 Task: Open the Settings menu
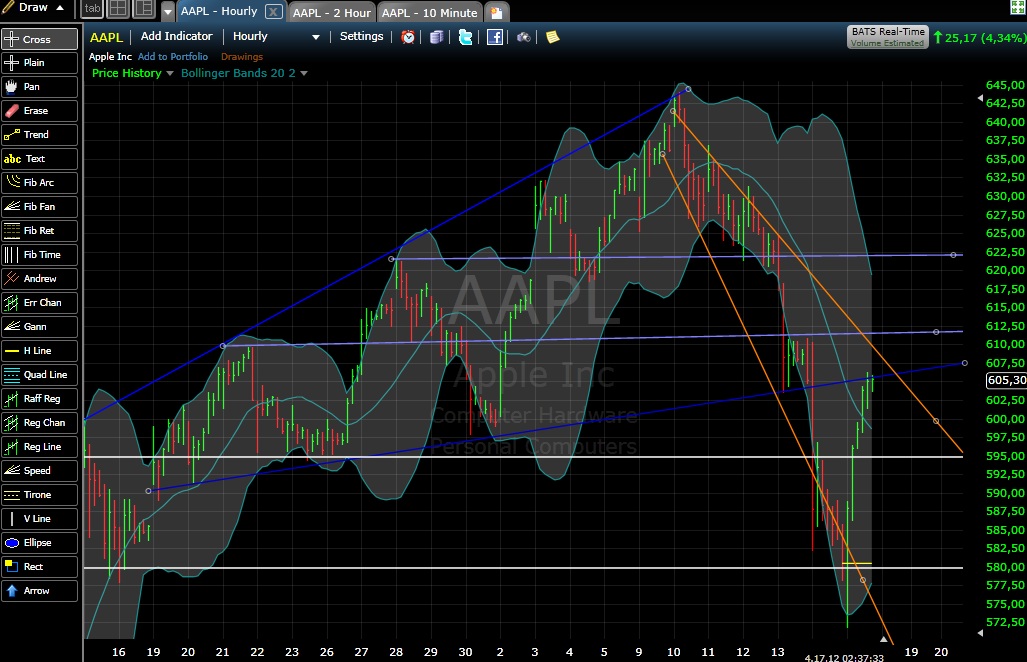pos(361,36)
